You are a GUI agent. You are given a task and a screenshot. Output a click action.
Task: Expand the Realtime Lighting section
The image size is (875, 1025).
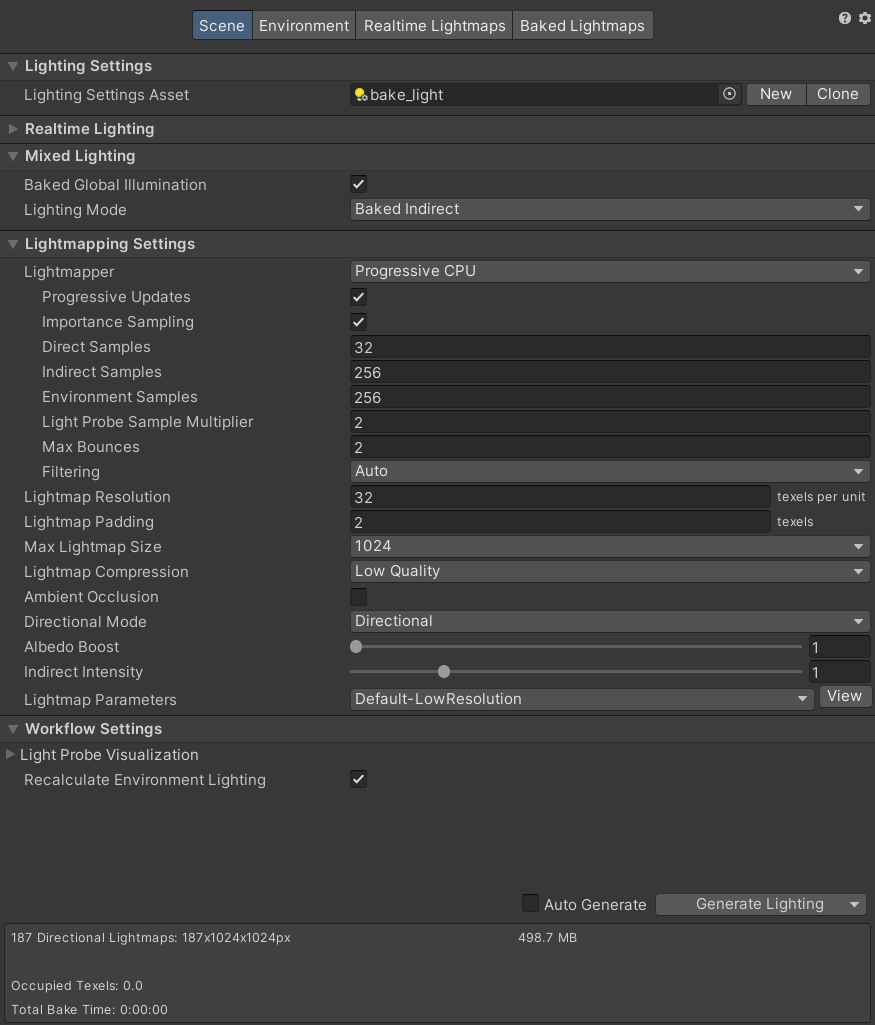(x=12, y=129)
